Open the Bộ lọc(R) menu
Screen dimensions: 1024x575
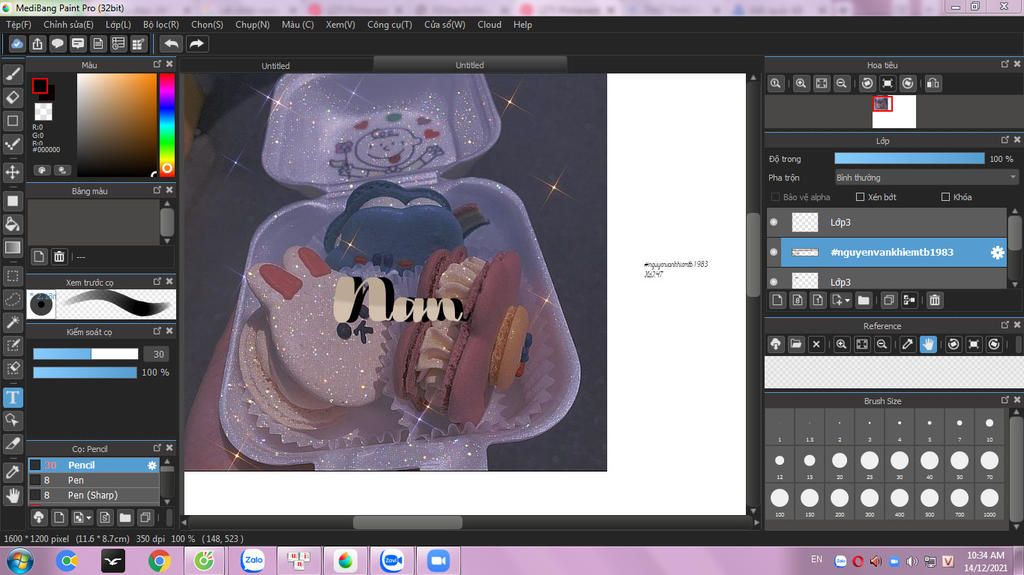[161, 25]
